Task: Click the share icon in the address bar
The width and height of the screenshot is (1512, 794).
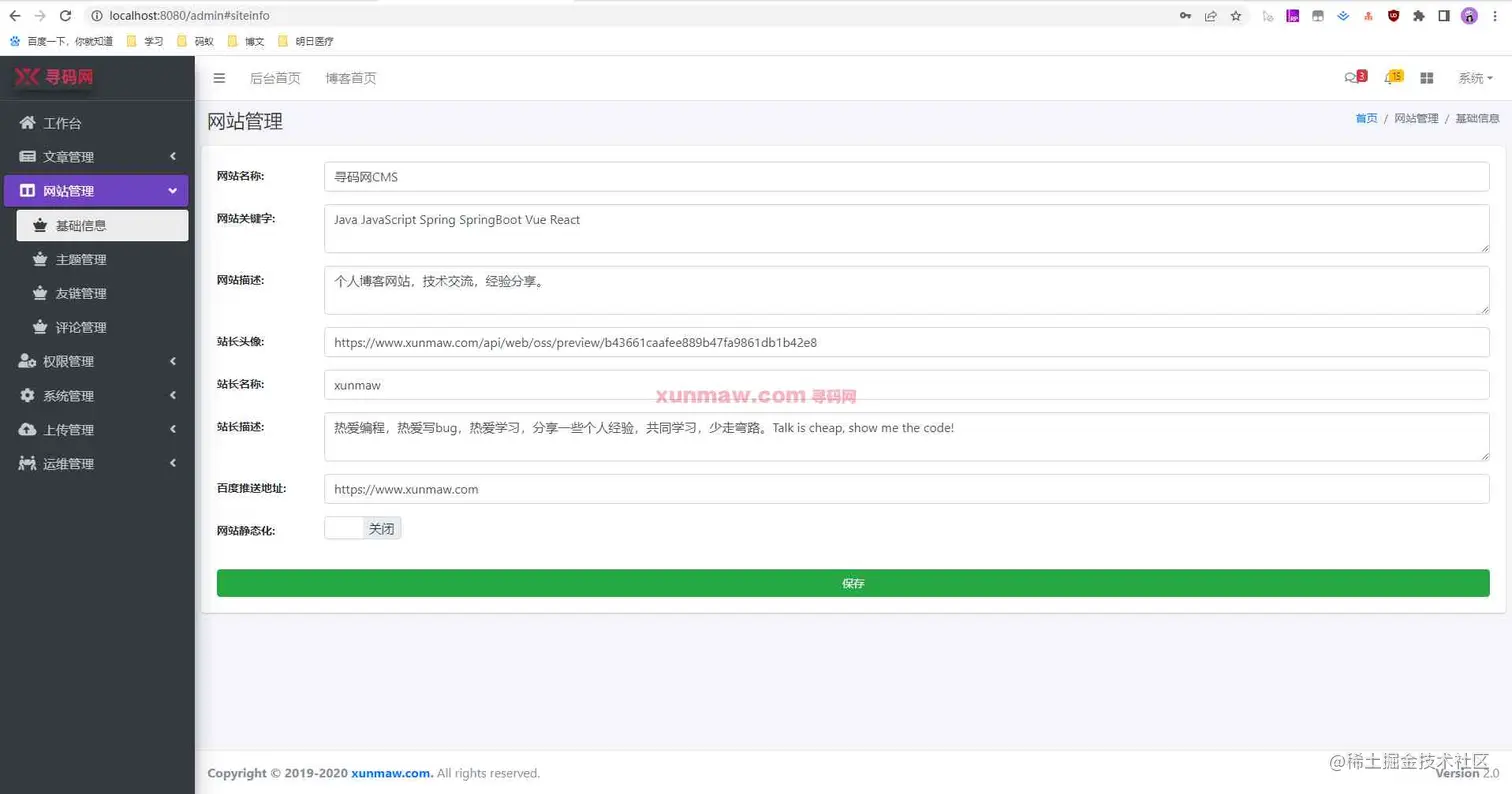Action: point(1211,16)
